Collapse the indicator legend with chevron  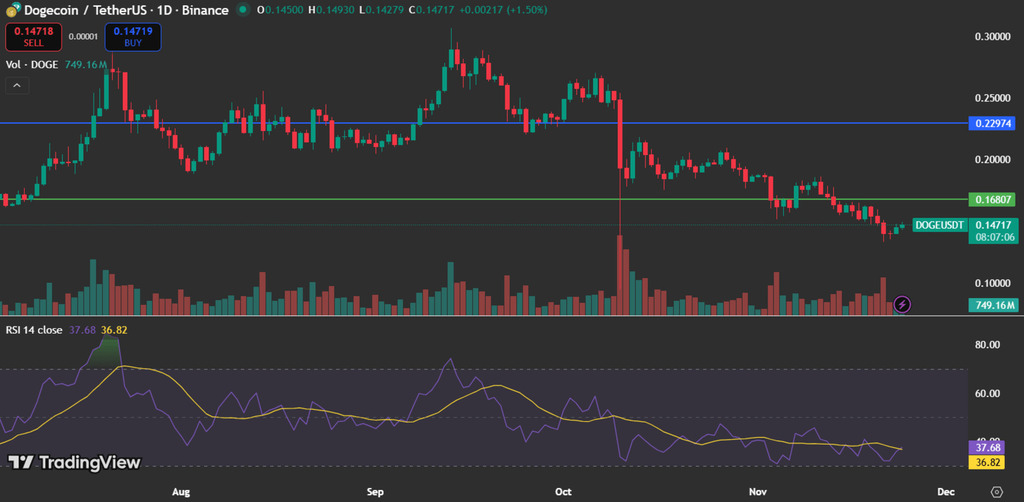[16, 86]
